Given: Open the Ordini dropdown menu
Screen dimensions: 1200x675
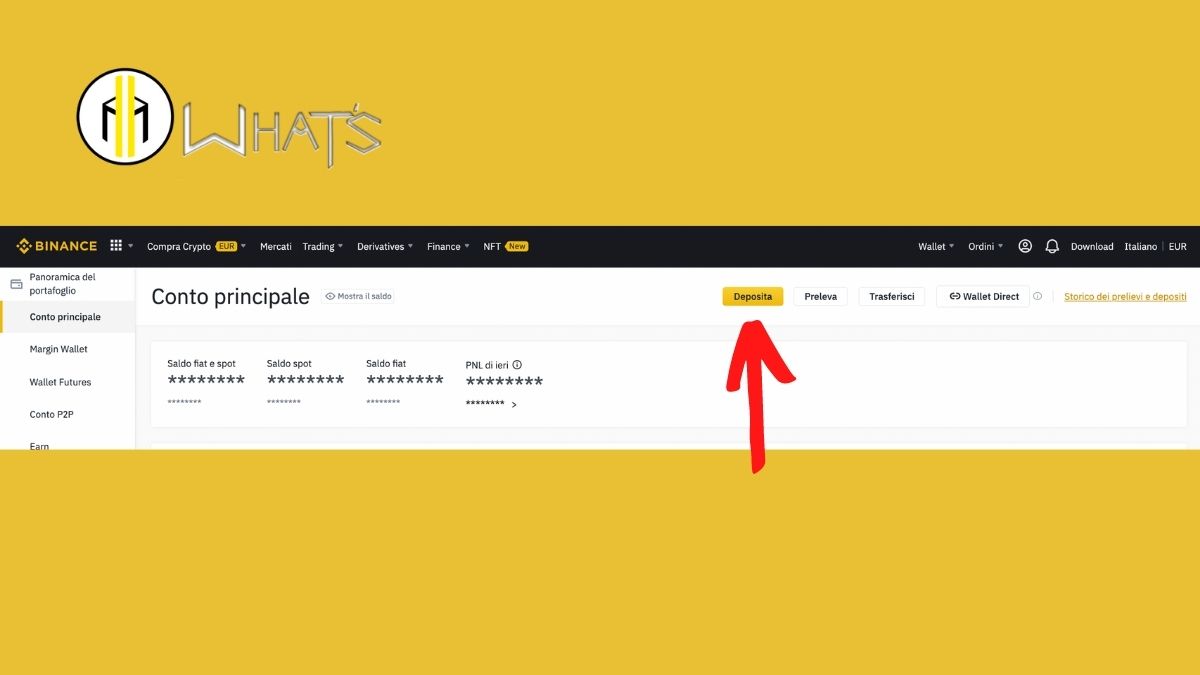Looking at the screenshot, I should (983, 245).
